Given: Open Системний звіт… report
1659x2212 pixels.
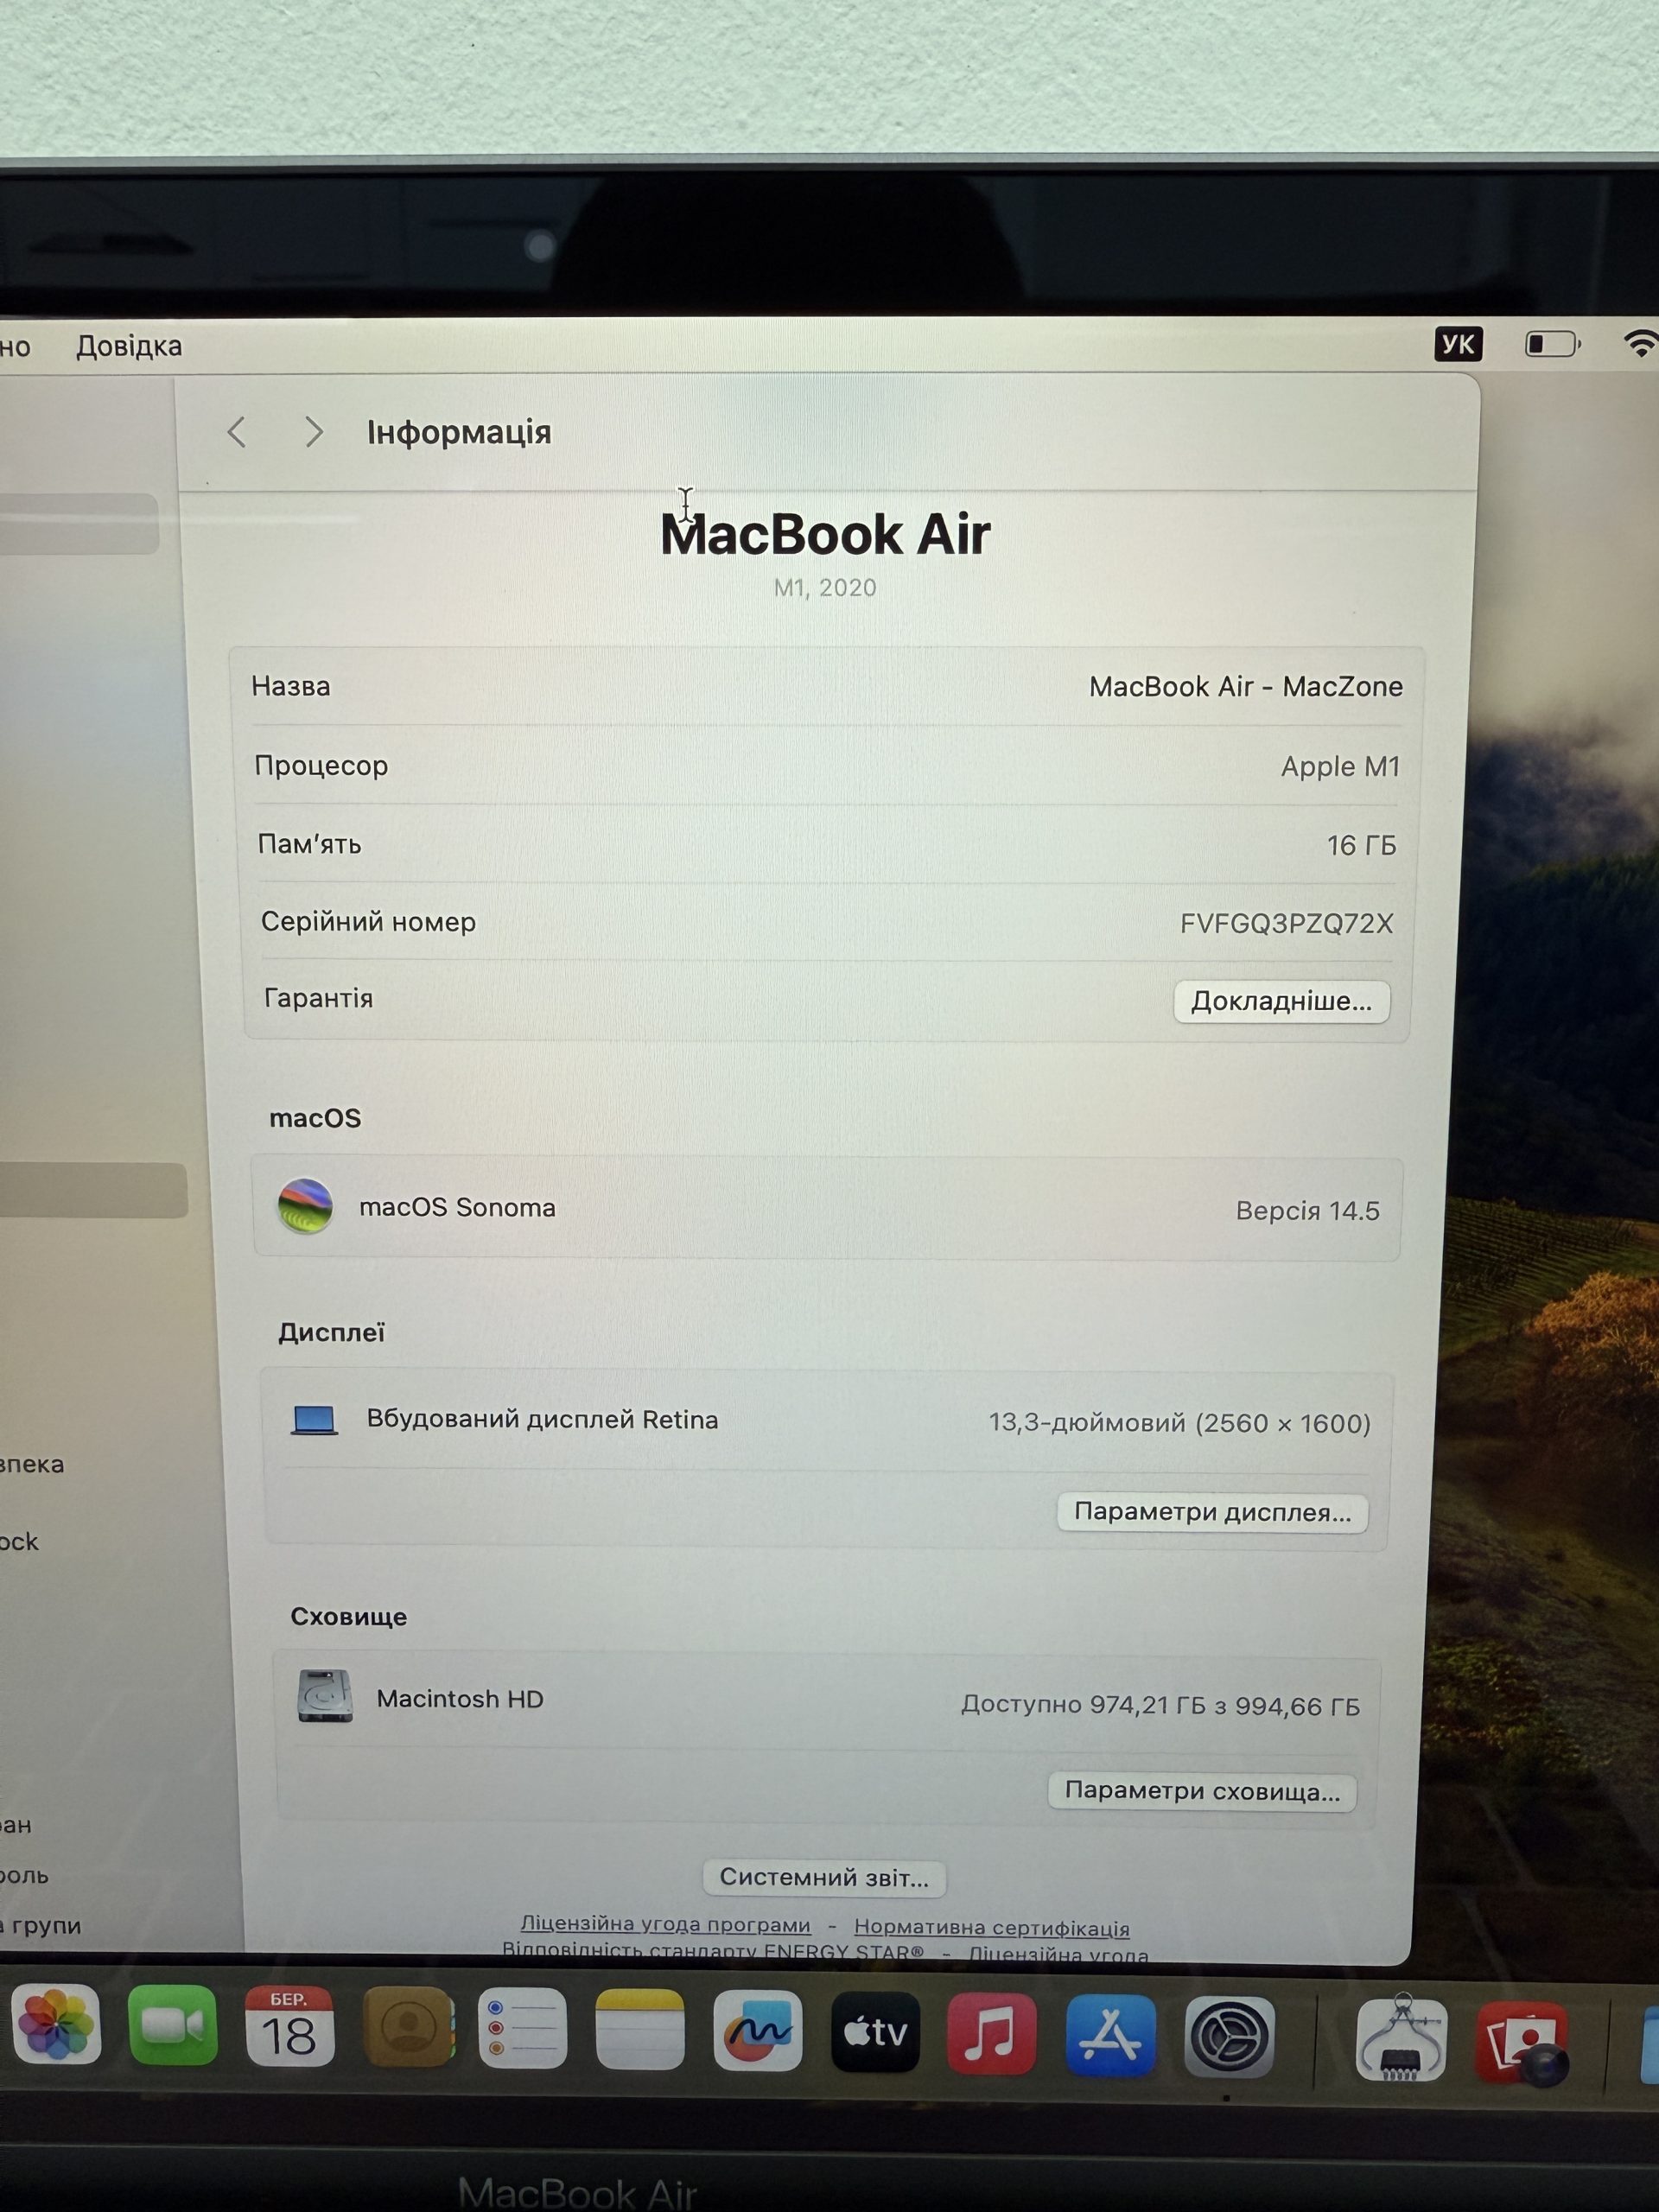Looking at the screenshot, I should tap(824, 1877).
